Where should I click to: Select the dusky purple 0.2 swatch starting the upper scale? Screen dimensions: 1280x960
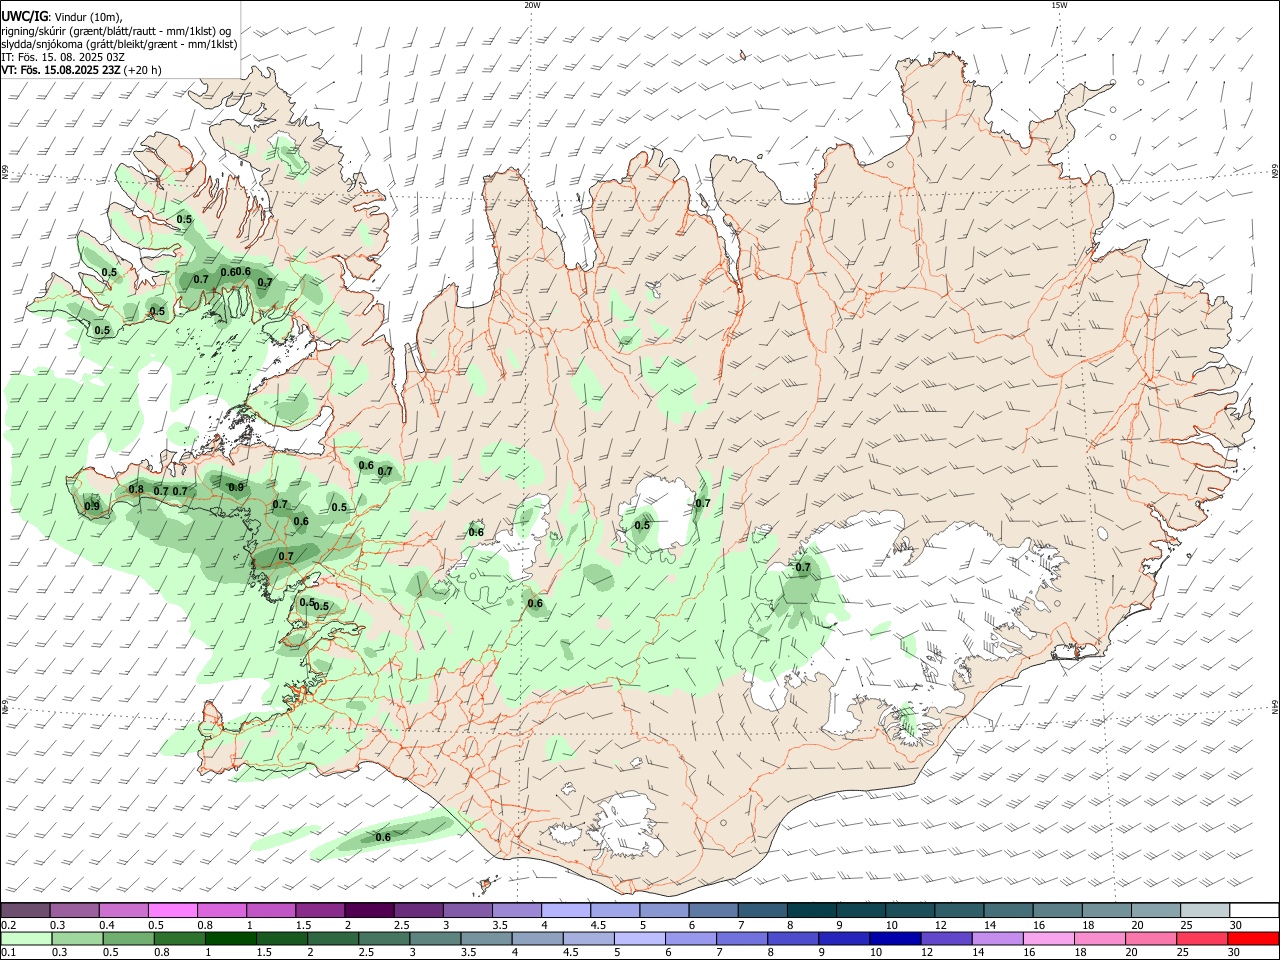click(25, 910)
